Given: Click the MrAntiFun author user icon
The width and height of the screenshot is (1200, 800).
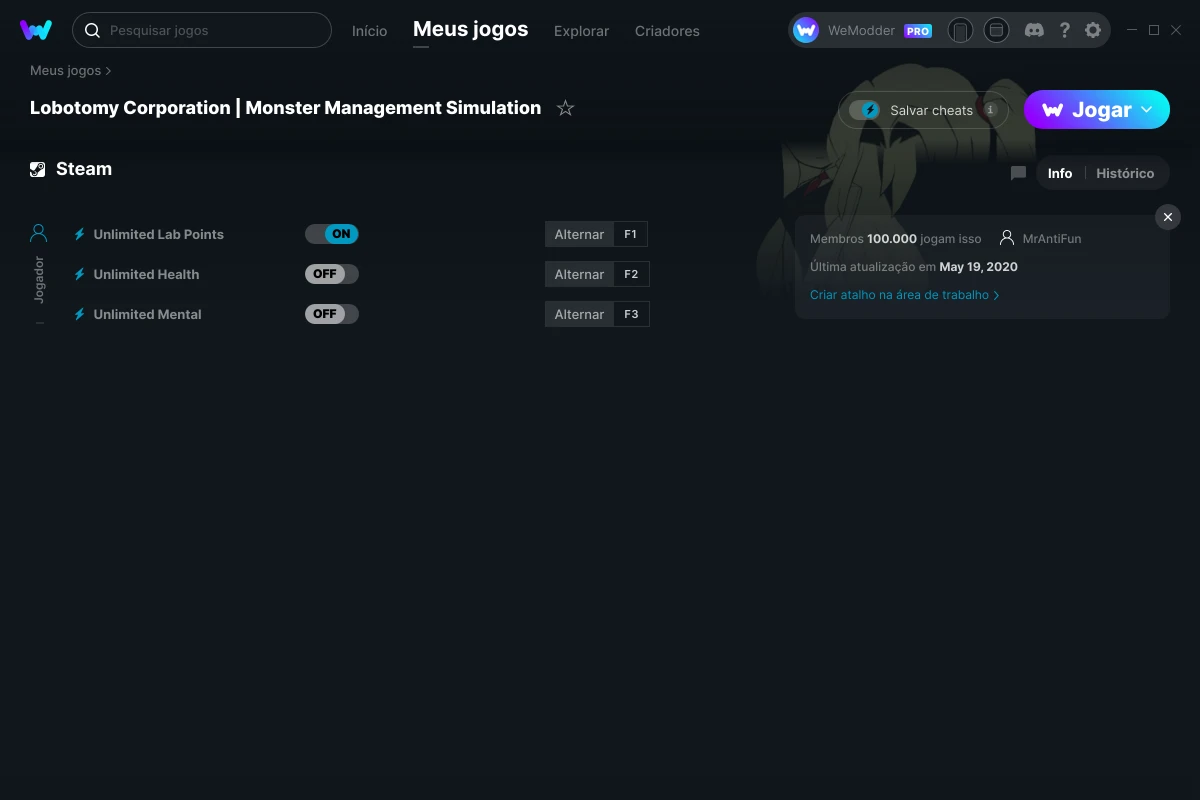Looking at the screenshot, I should (1006, 239).
